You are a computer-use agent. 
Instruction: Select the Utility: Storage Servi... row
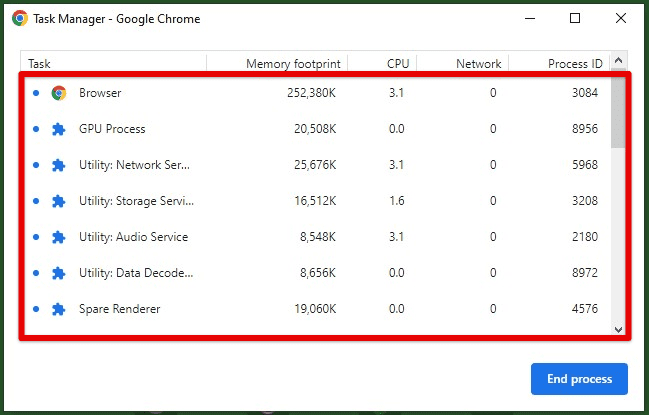point(317,201)
